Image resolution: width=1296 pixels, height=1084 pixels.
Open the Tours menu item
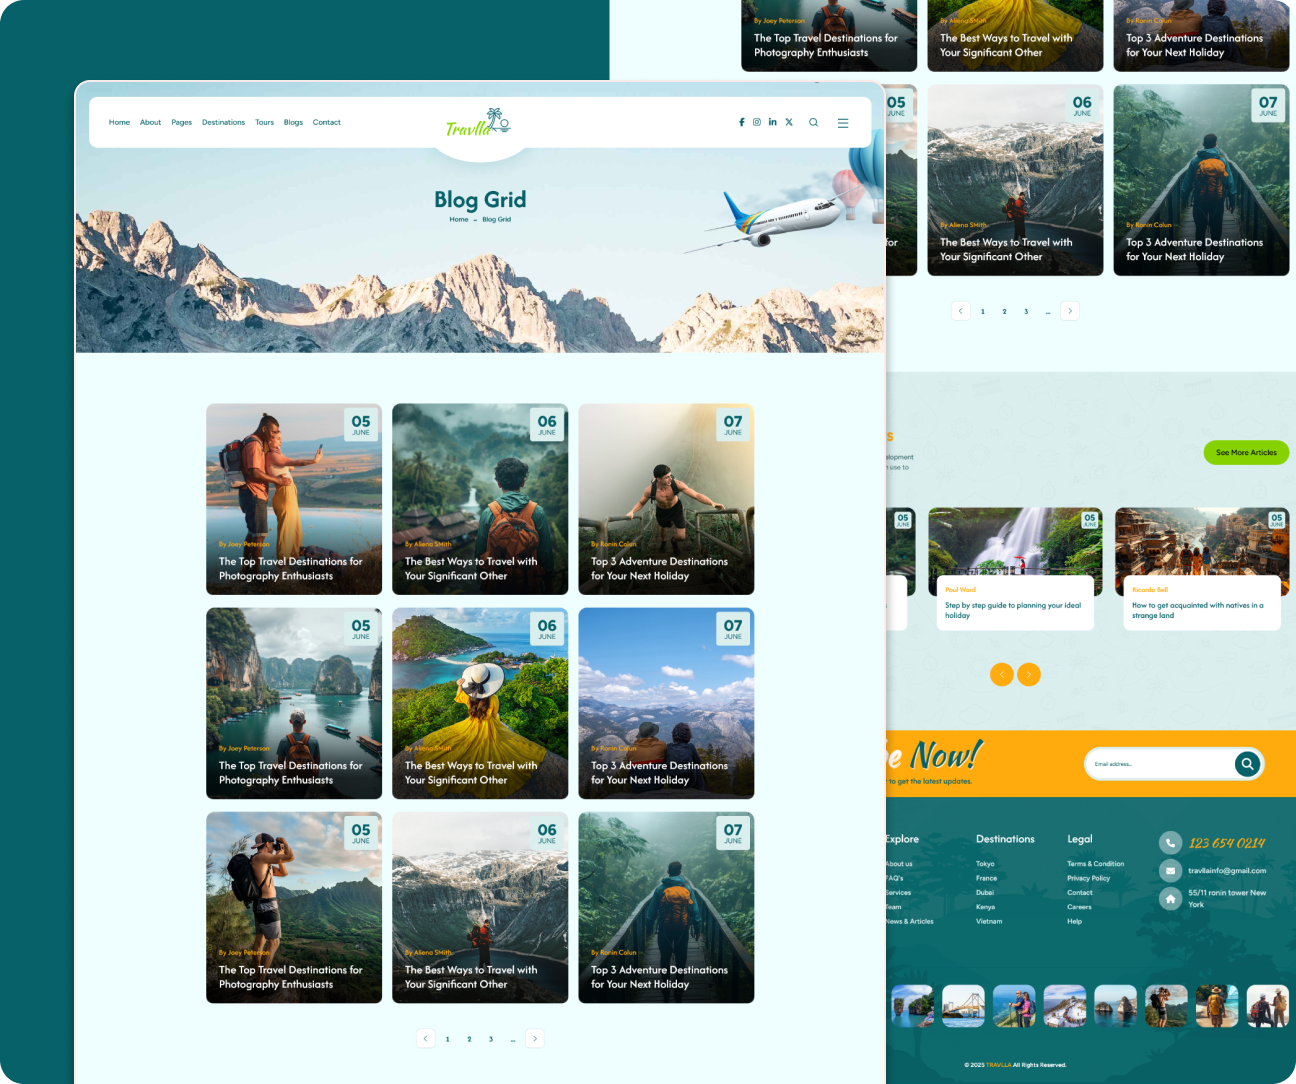264,123
